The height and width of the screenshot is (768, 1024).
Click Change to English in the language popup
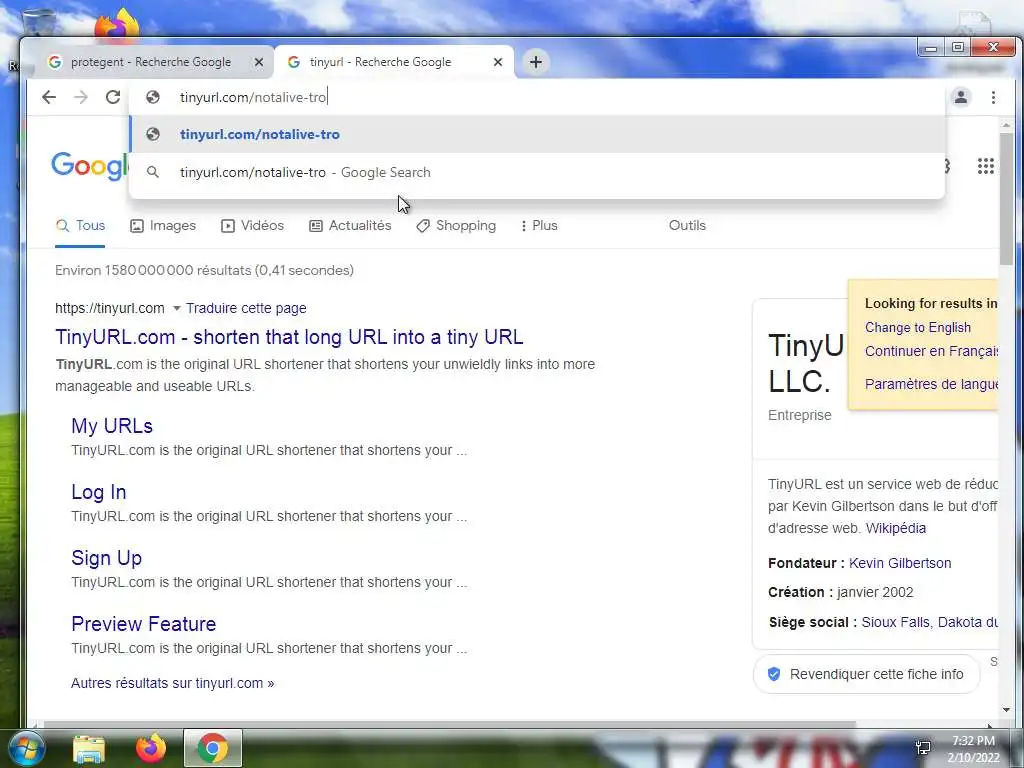(918, 327)
